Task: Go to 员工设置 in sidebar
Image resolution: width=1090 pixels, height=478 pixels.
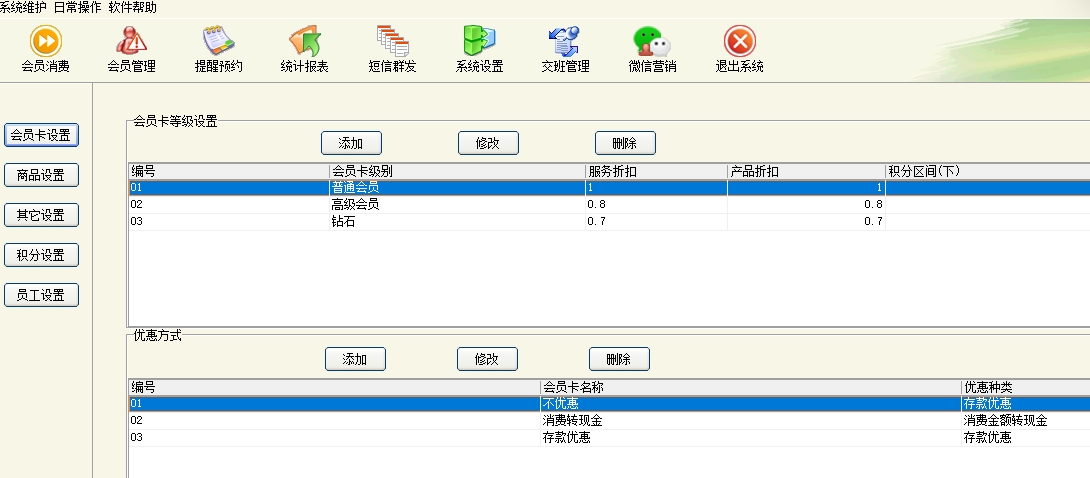Action: pos(41,296)
